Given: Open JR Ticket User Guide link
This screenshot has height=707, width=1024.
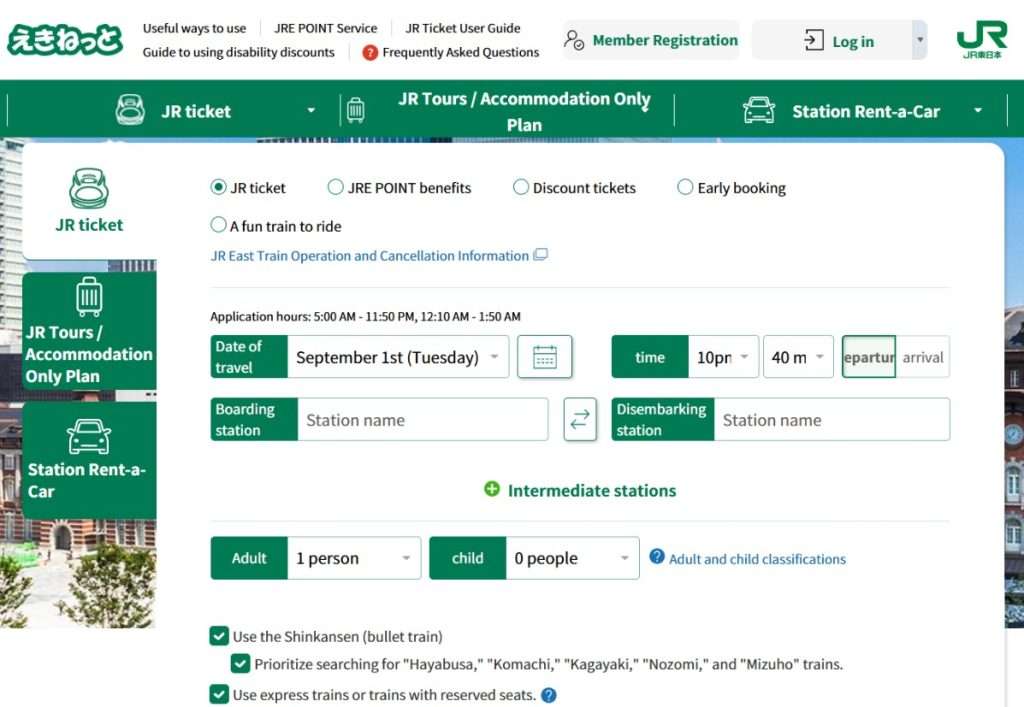Looking at the screenshot, I should pos(462,28).
